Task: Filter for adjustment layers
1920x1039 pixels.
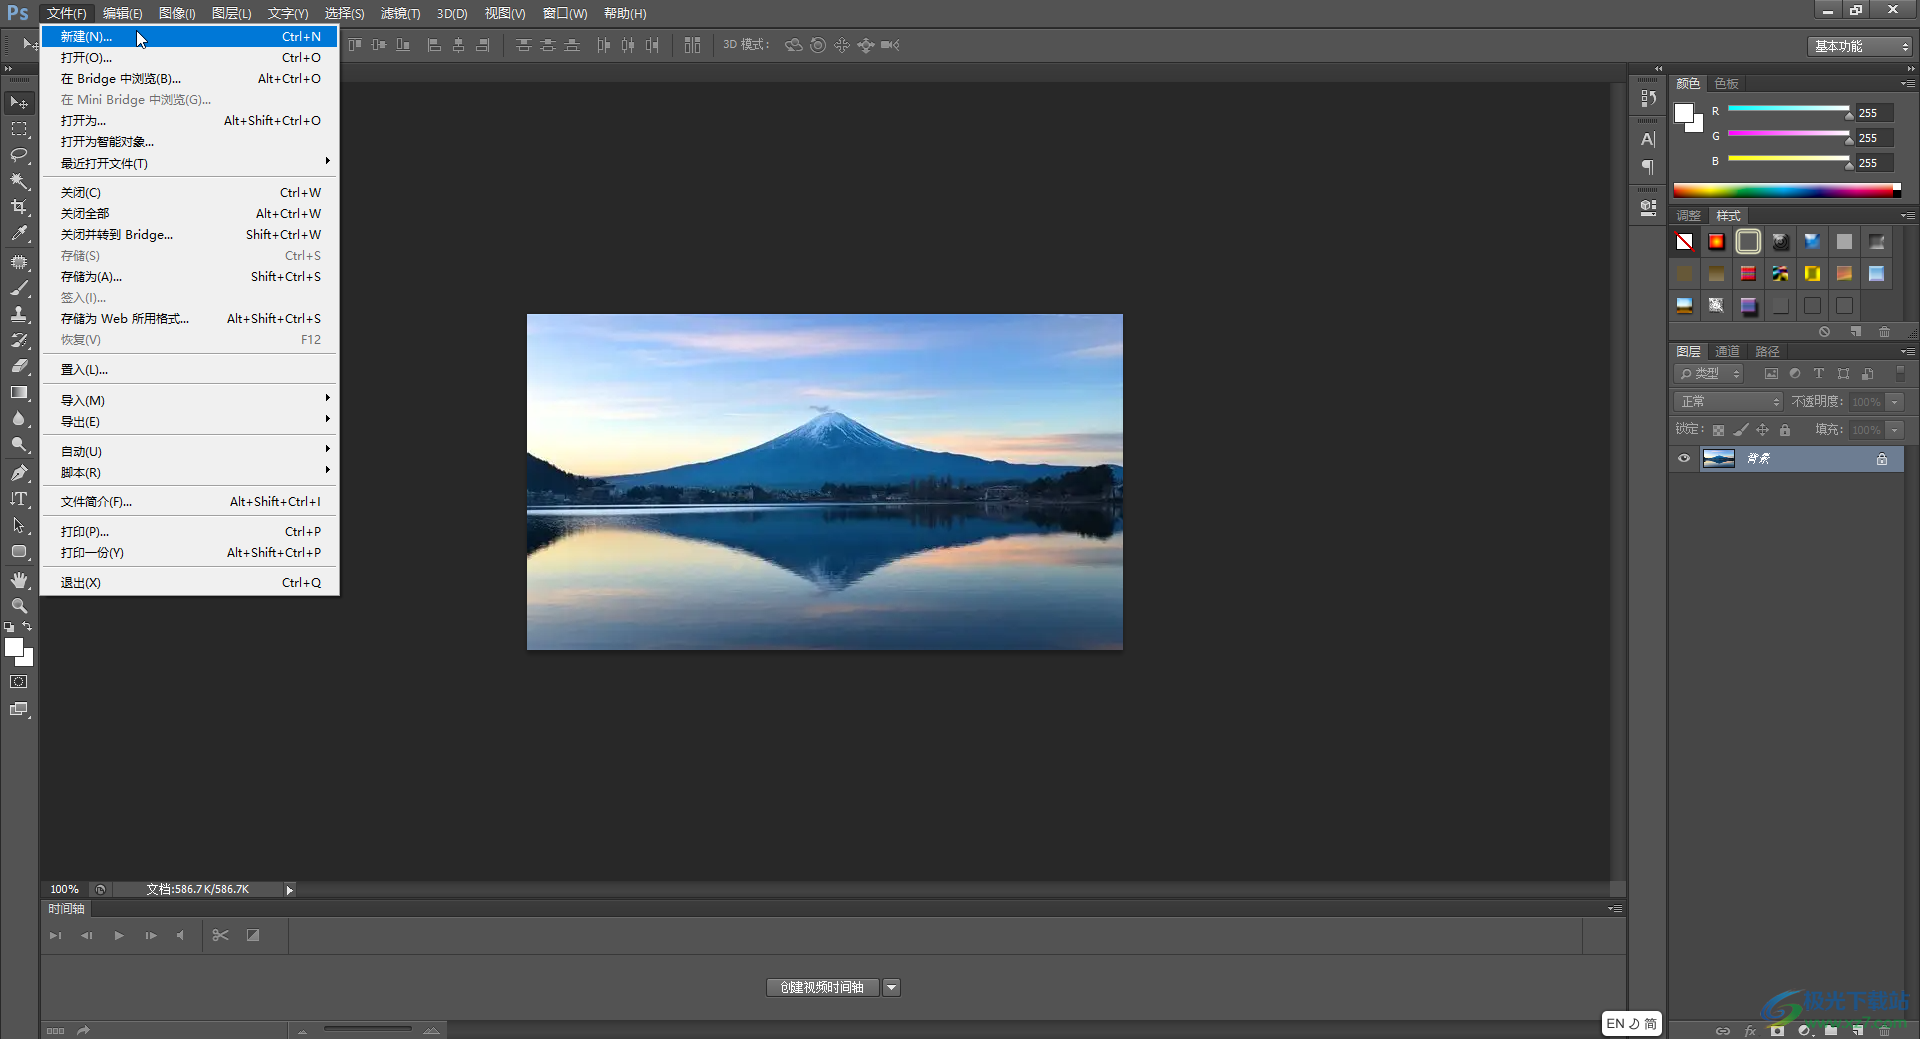Action: 1795,373
